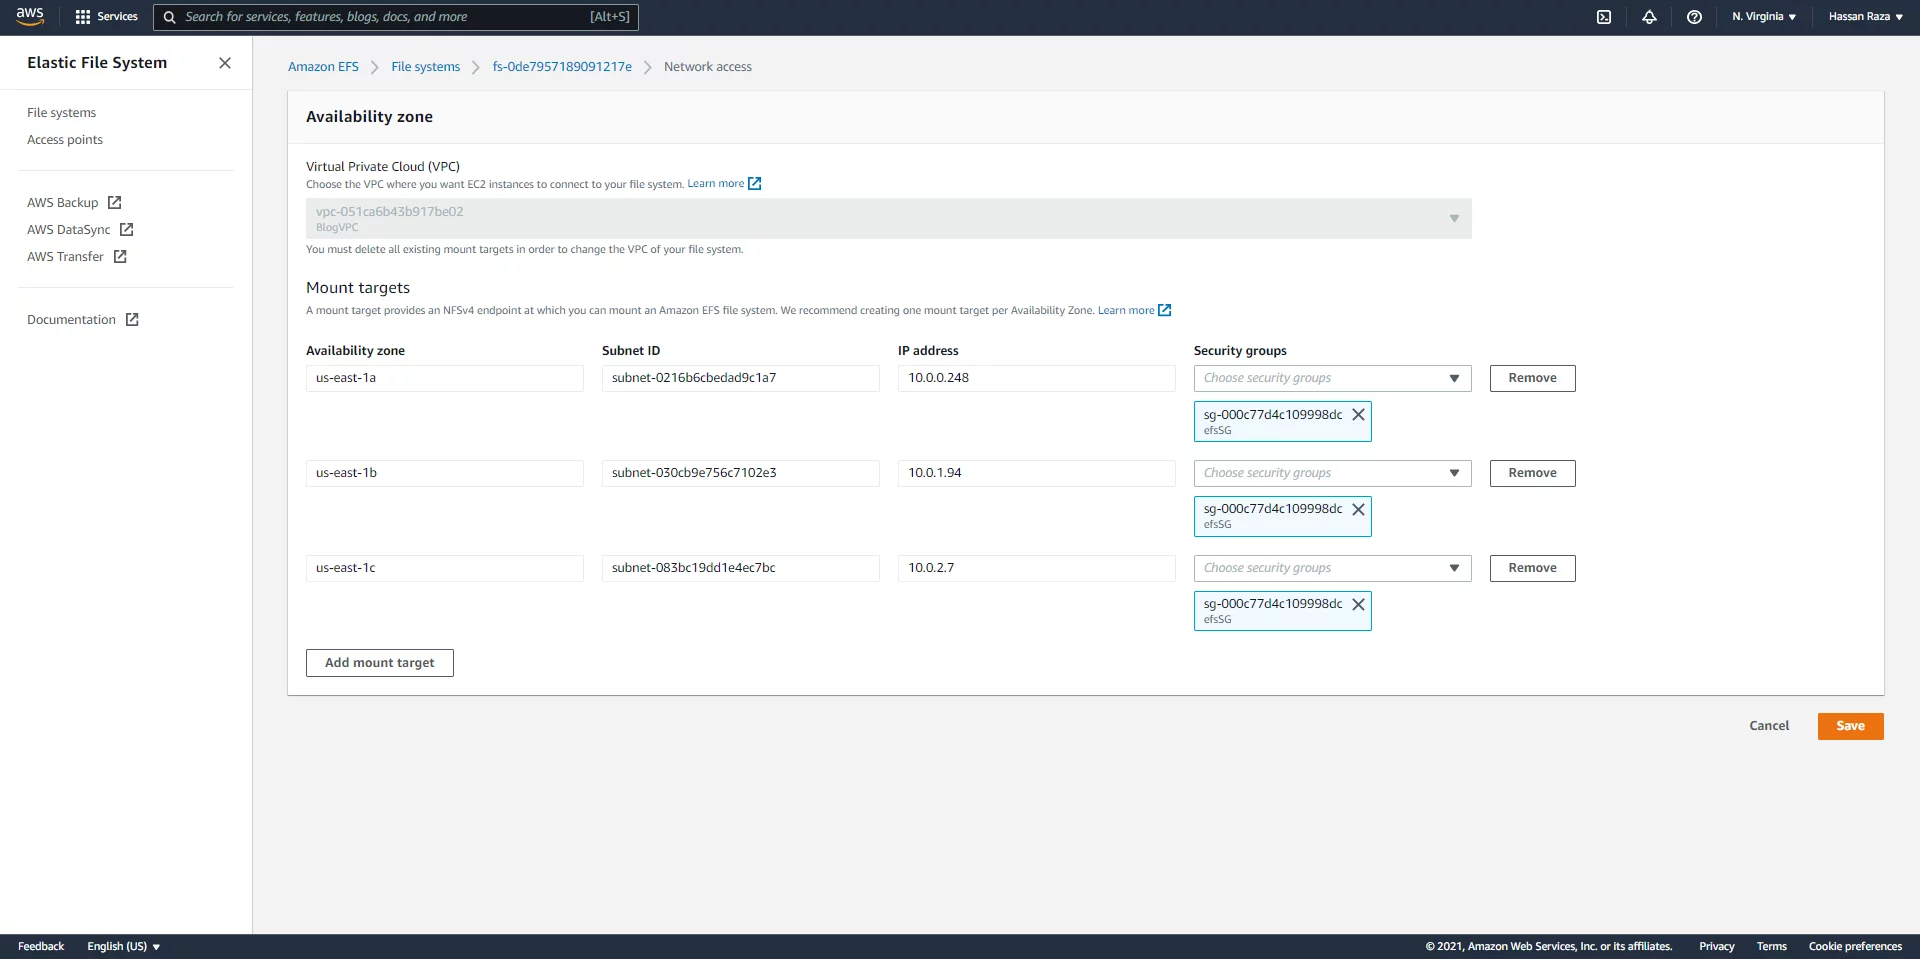Viewport: 1920px width, 959px height.
Task: Click IP address field 10.0.0.248
Action: pyautogui.click(x=1037, y=378)
